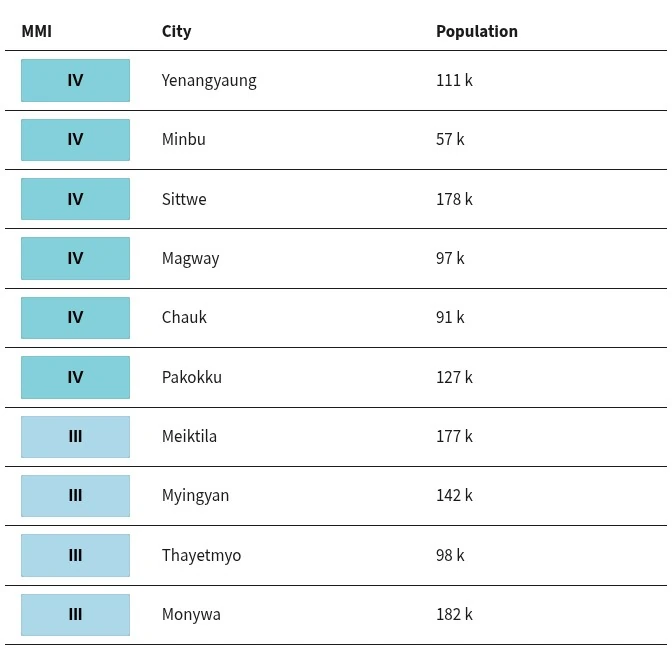Click the Pakokku city name
The height and width of the screenshot is (660, 672).
coord(192,378)
